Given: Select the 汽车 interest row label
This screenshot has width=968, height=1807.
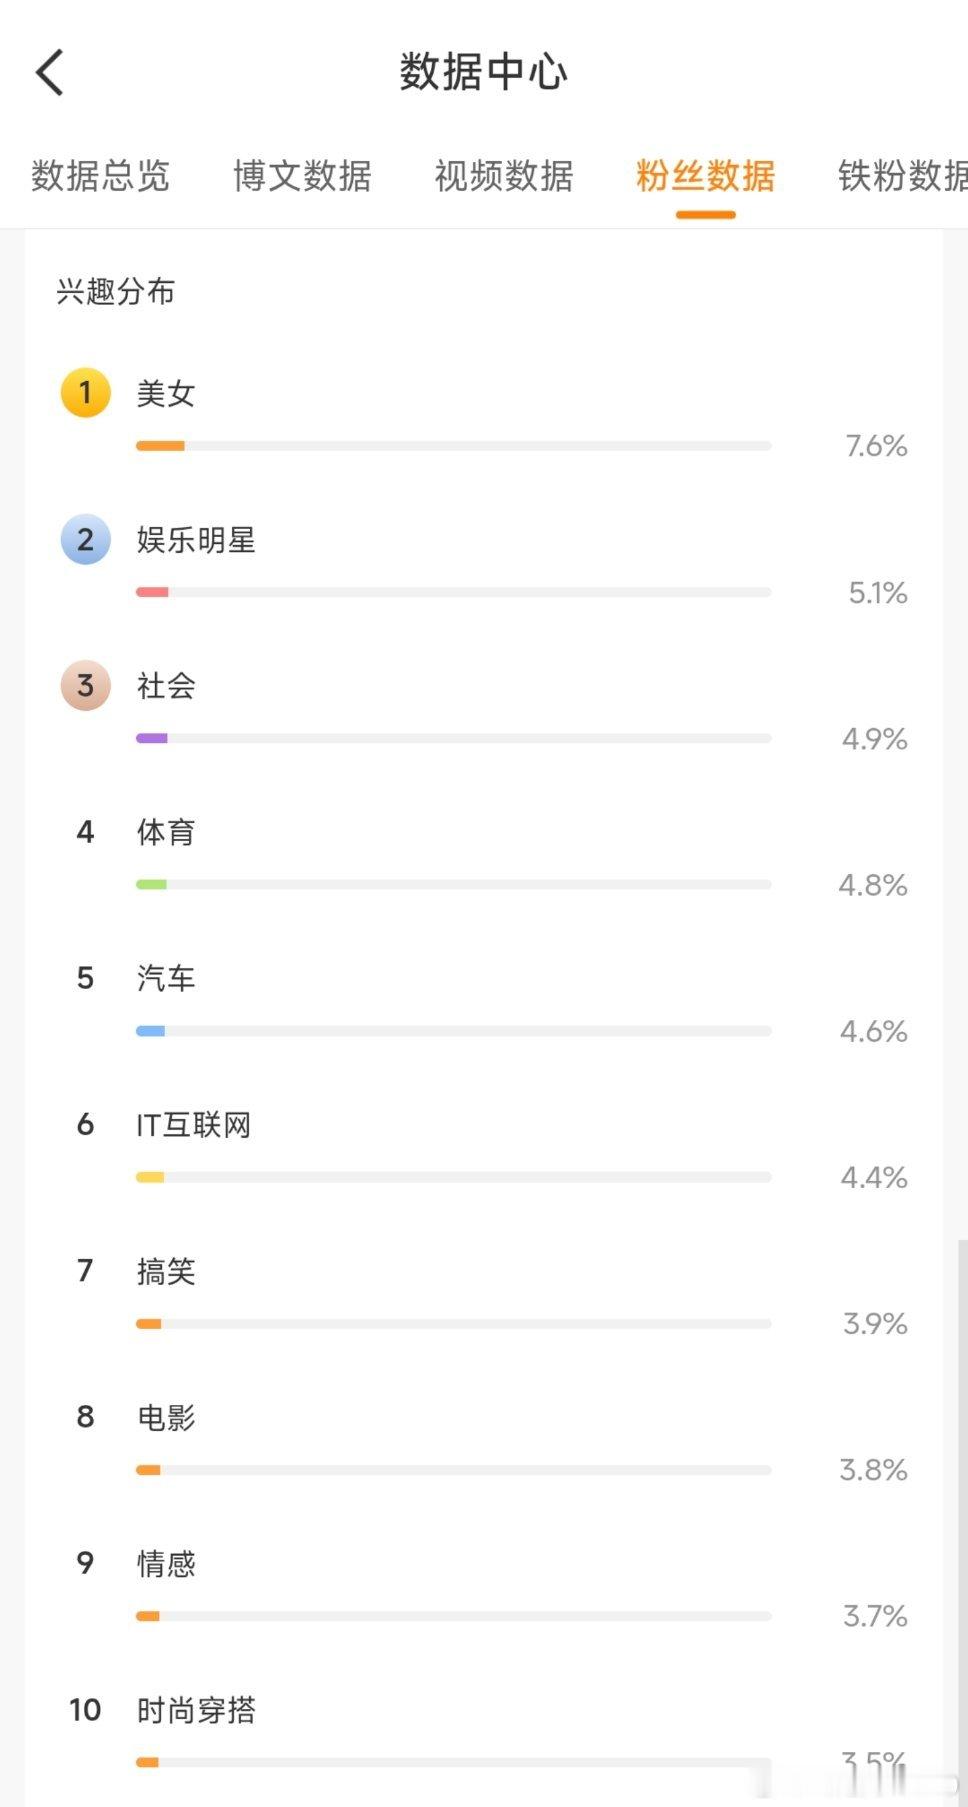Looking at the screenshot, I should [x=166, y=978].
